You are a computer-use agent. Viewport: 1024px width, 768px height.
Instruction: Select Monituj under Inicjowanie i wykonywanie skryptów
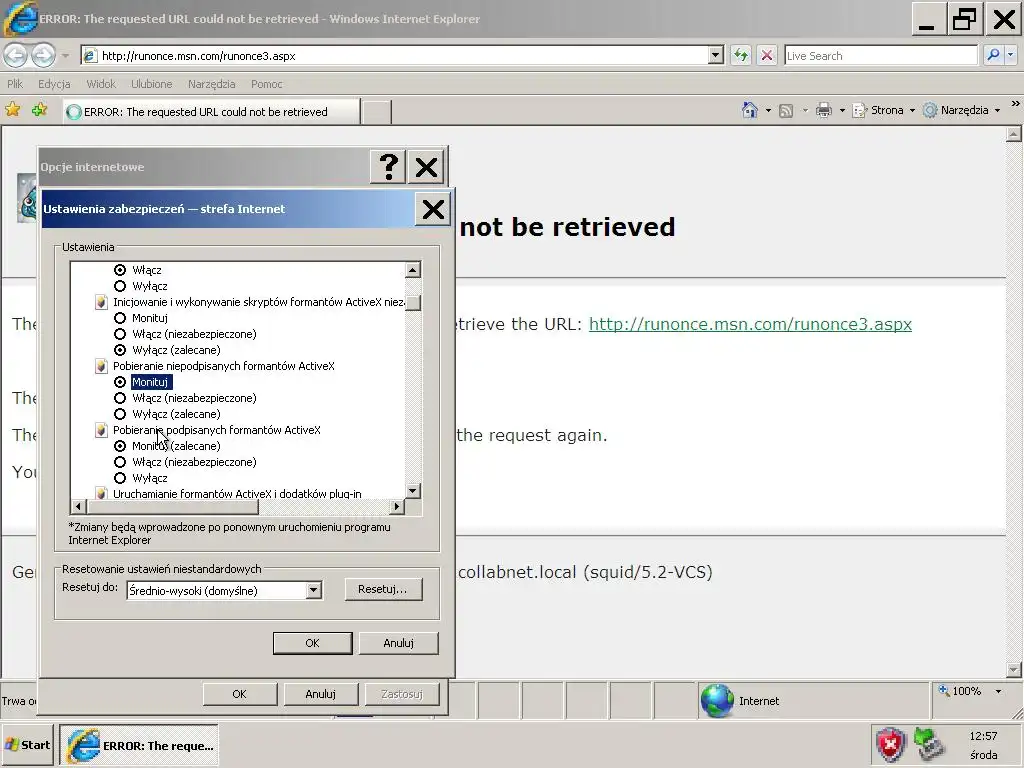click(120, 318)
